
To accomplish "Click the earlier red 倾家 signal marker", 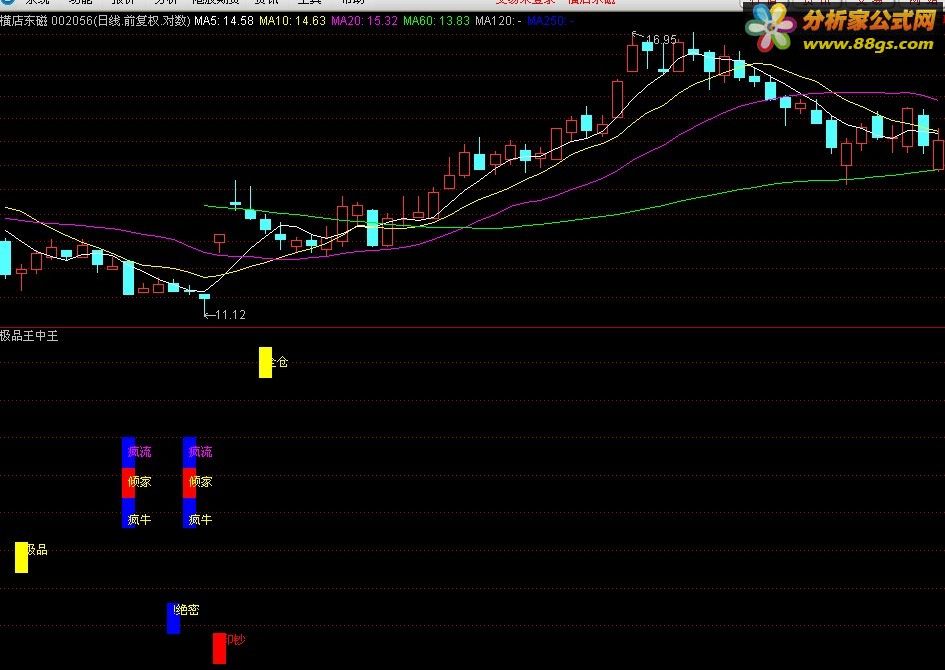I will [128, 483].
